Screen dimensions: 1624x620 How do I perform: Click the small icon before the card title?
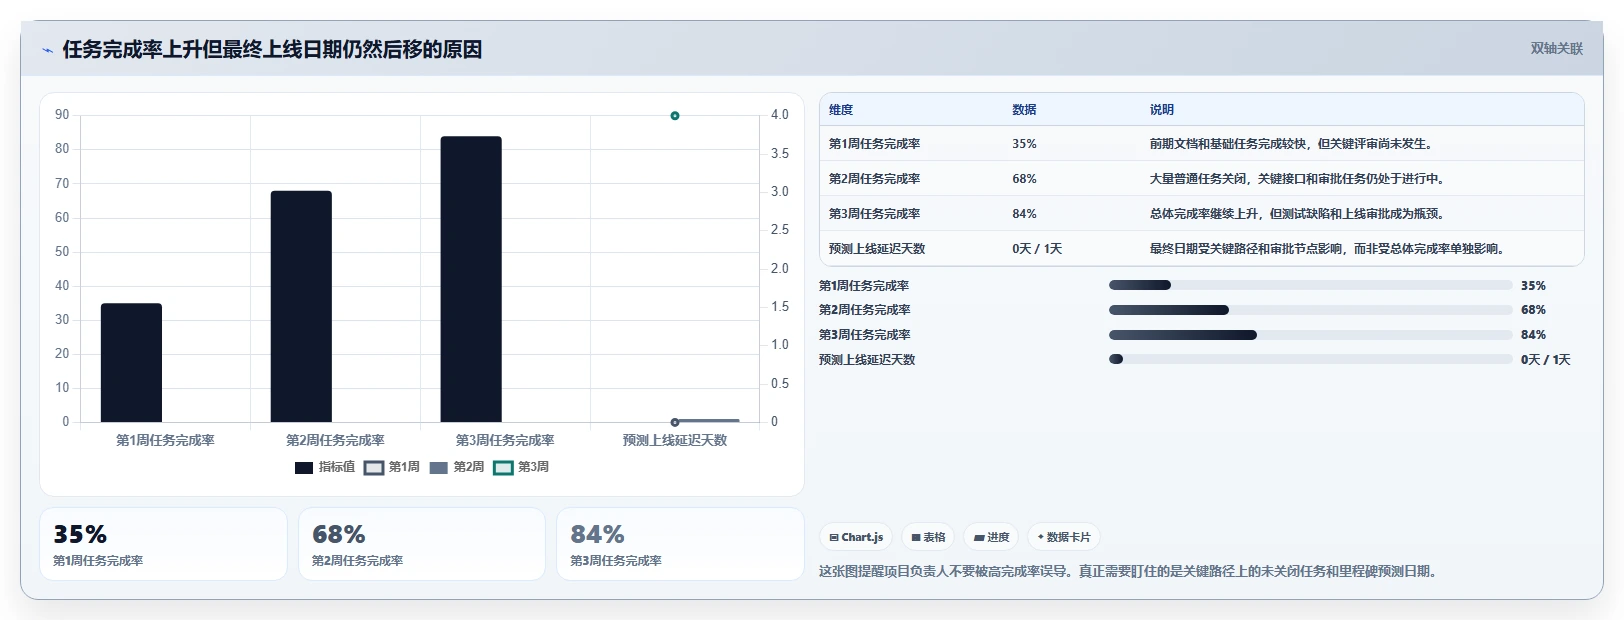click(x=47, y=50)
